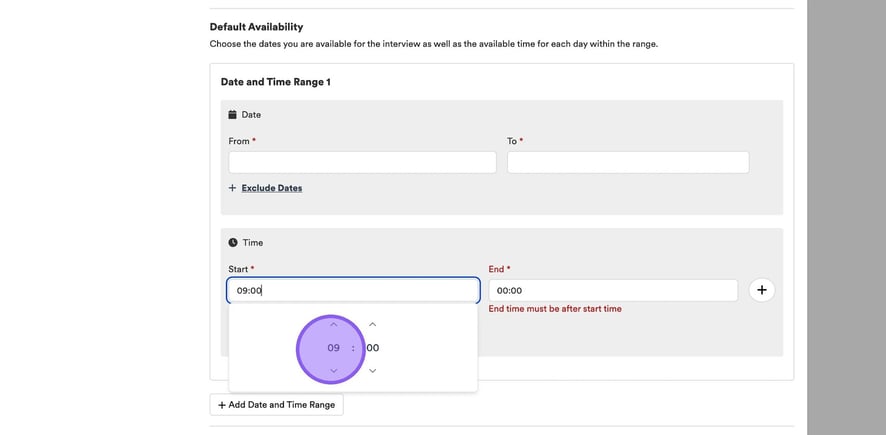This screenshot has width=886, height=435.
Task: Increase minutes with the up chevron
Action: [372, 324]
